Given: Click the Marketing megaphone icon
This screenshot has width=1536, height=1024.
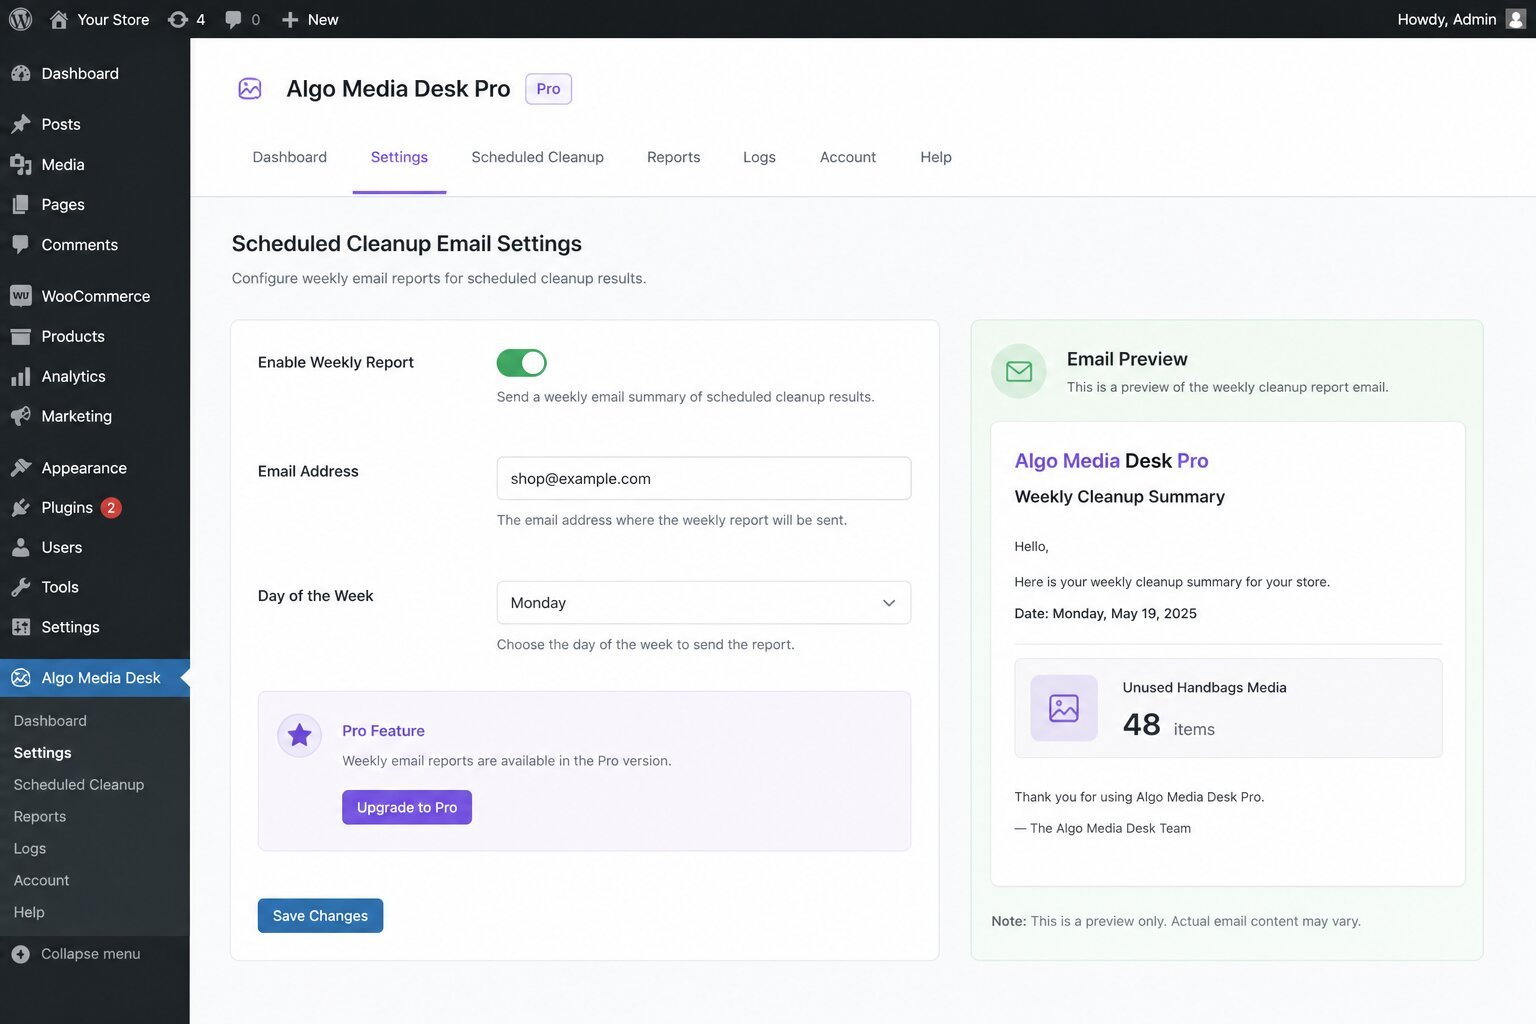Looking at the screenshot, I should [x=21, y=416].
